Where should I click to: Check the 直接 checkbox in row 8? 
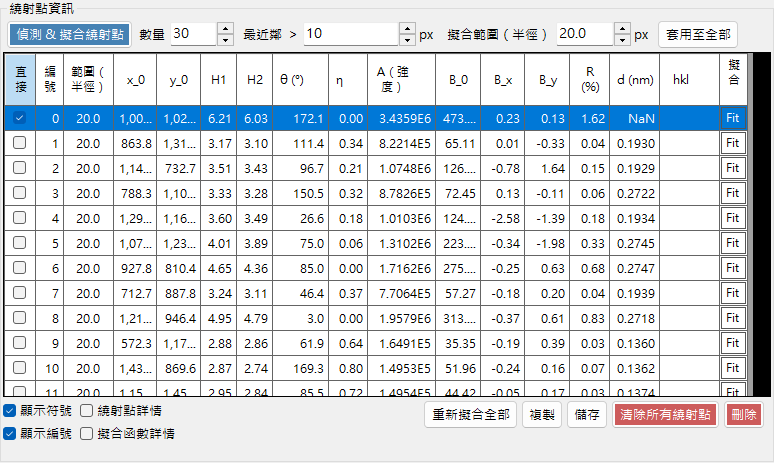tap(19, 317)
